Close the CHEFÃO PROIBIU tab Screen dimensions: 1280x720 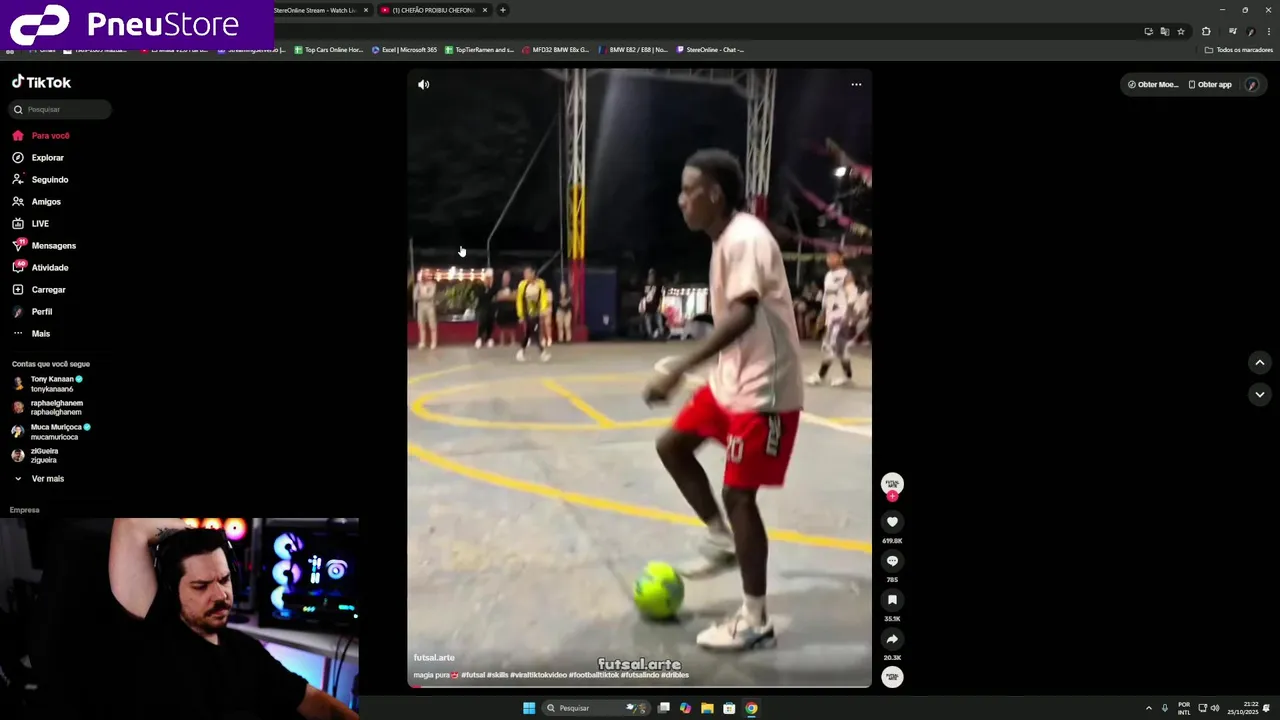[x=485, y=10]
